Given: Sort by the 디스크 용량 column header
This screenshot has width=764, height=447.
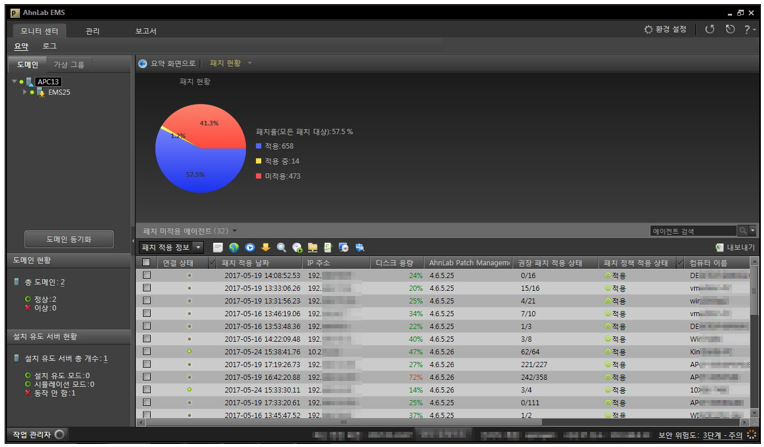Looking at the screenshot, I should pyautogui.click(x=396, y=263).
